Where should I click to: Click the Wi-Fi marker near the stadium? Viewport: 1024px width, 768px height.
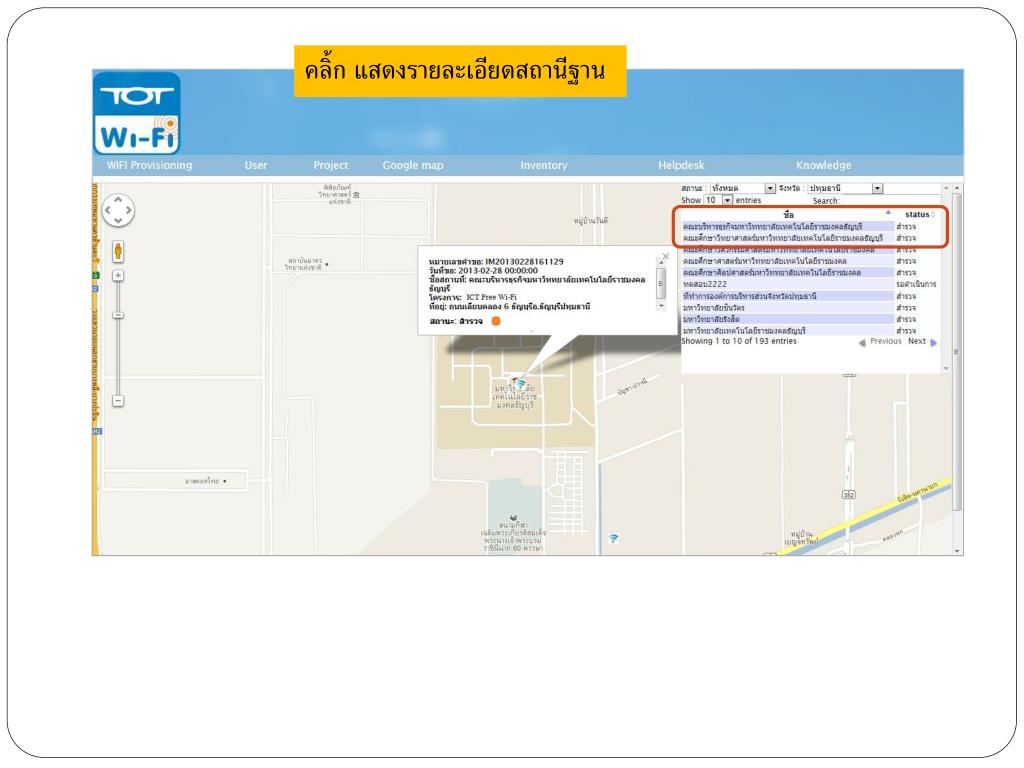coord(613,538)
